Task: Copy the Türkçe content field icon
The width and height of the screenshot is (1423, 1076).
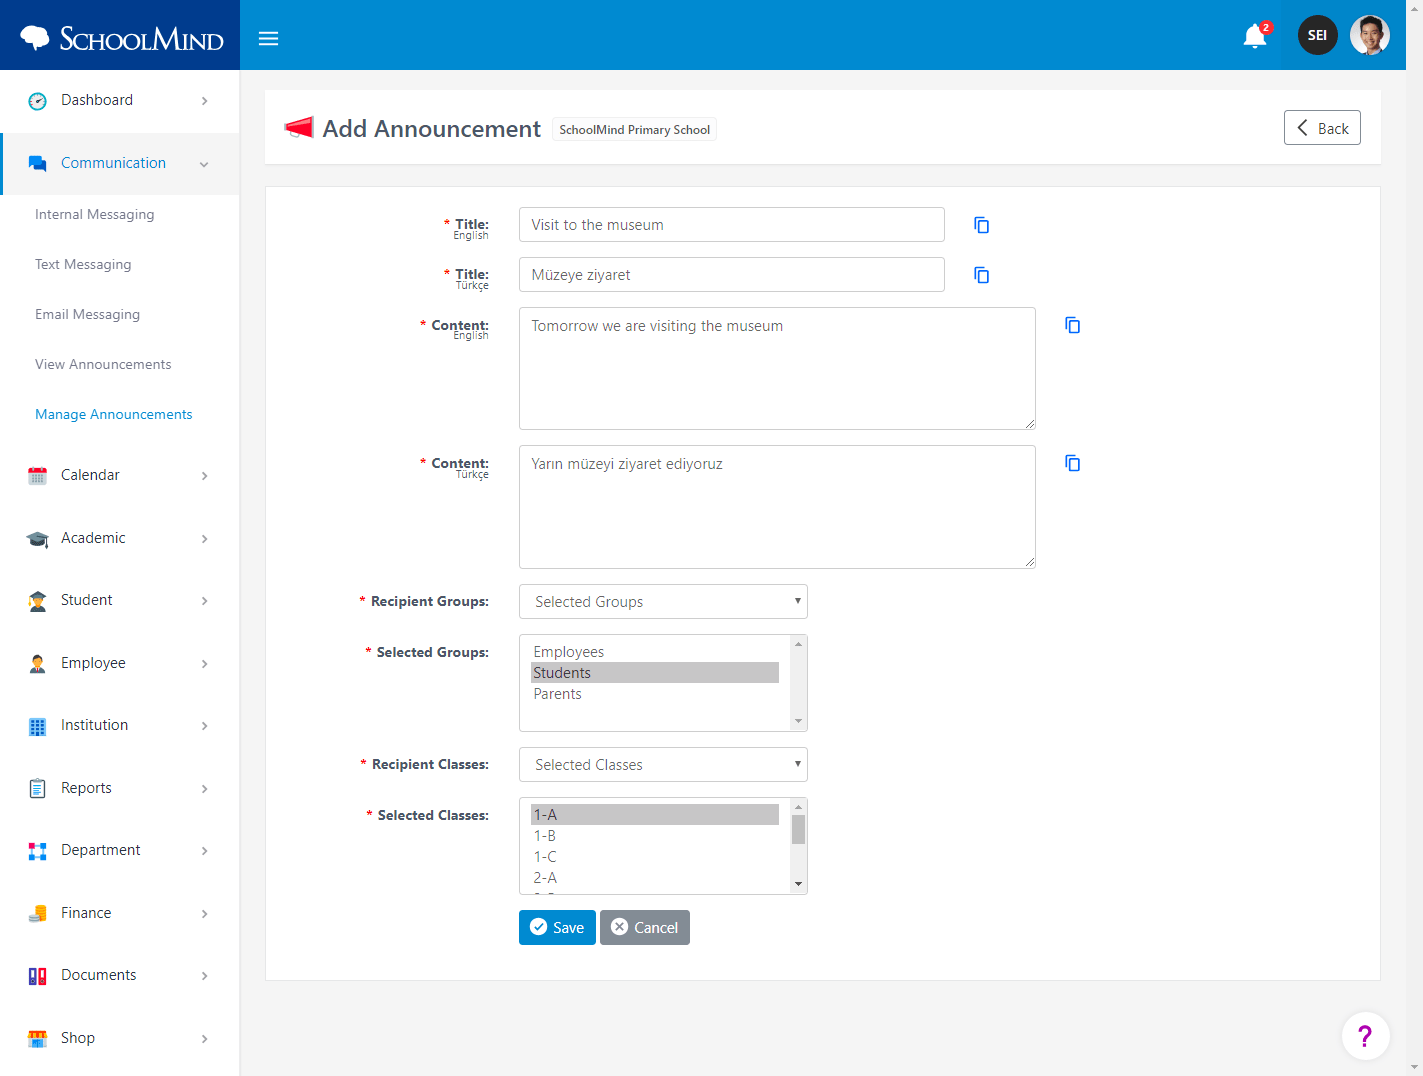Action: pyautogui.click(x=1073, y=463)
